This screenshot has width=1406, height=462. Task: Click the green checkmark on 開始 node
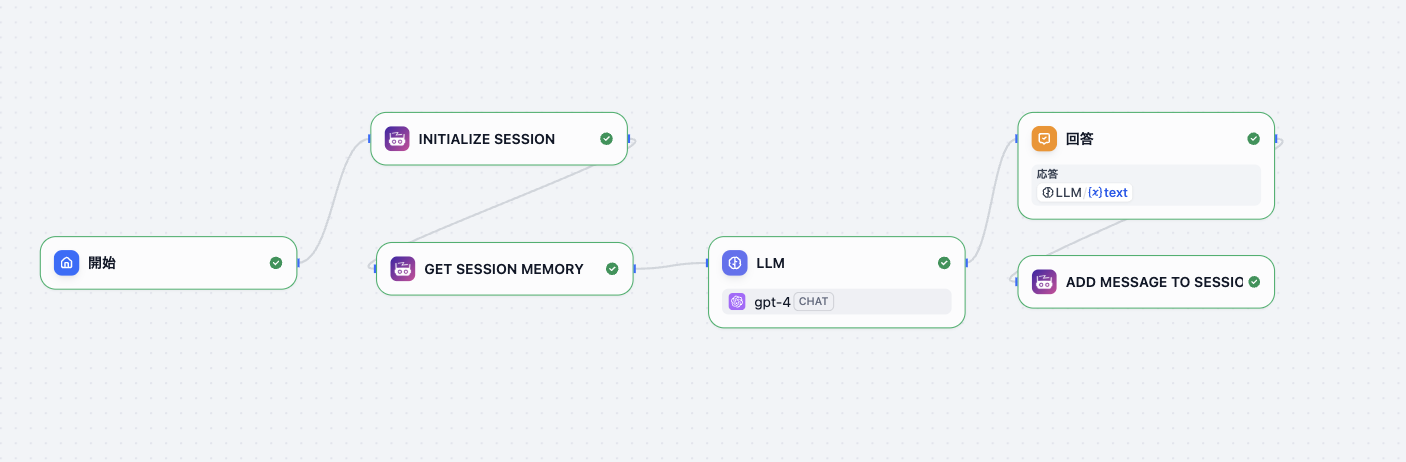pos(276,263)
